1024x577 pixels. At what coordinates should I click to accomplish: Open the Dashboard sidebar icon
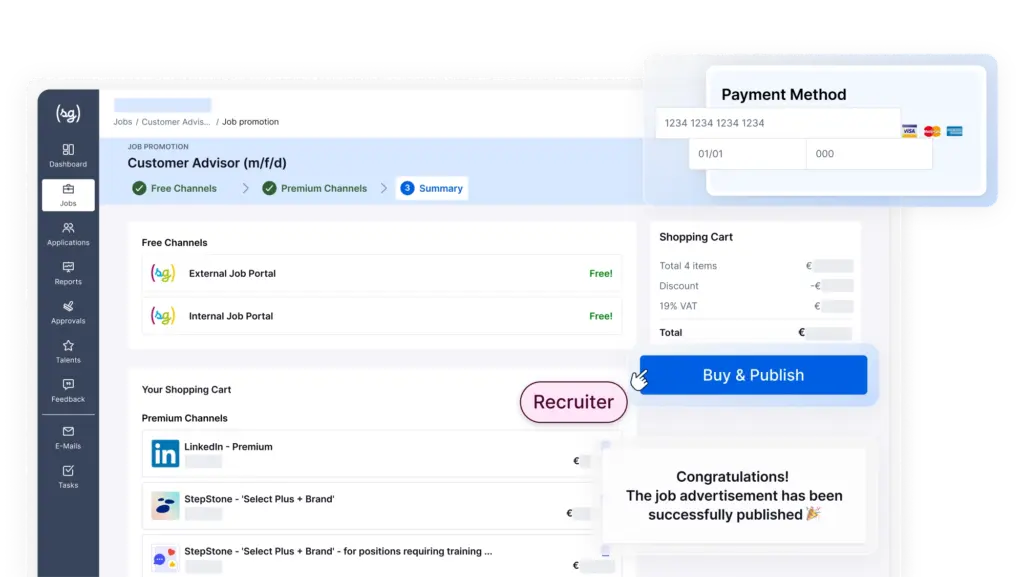point(68,150)
